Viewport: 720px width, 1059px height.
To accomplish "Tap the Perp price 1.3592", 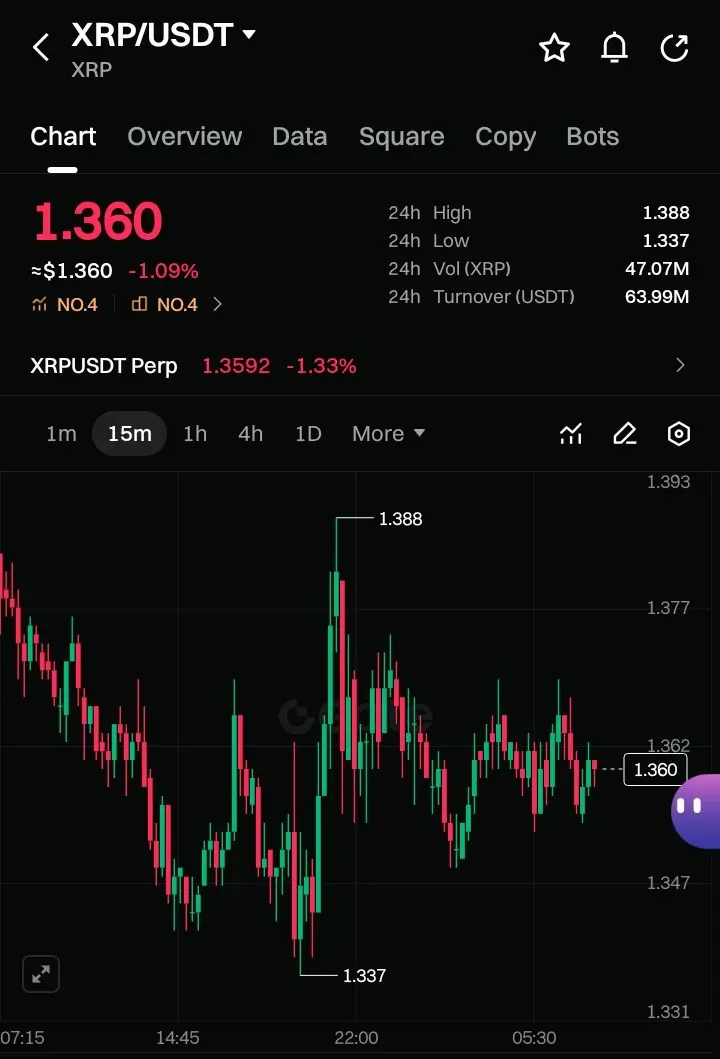I will [236, 365].
